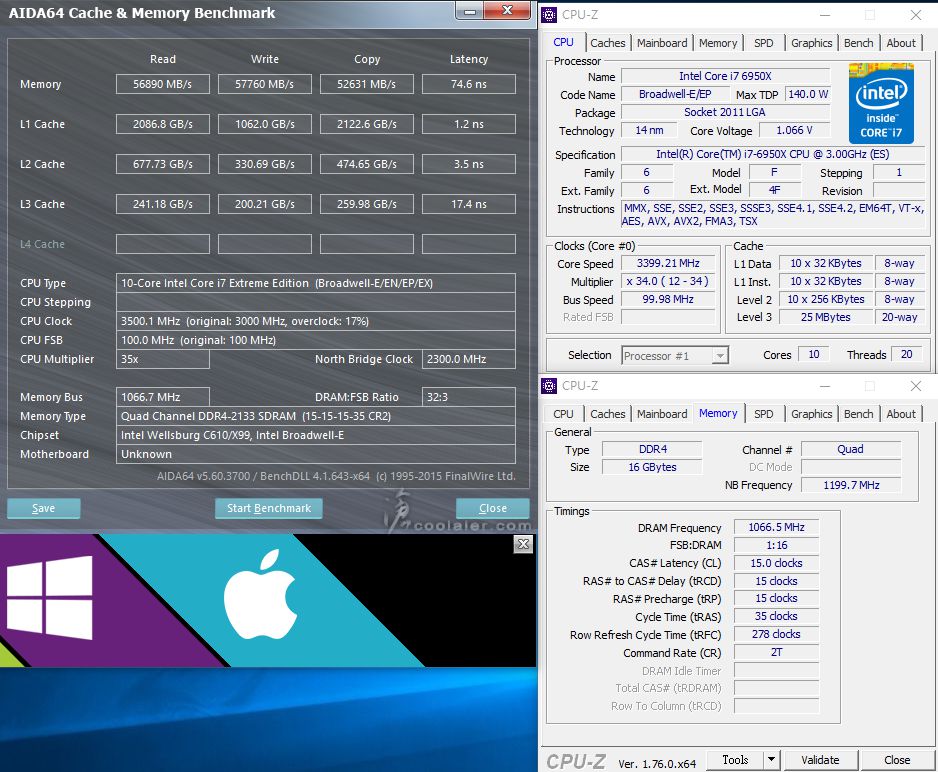Select Bench tab in bottom CPU-Z window

point(858,414)
